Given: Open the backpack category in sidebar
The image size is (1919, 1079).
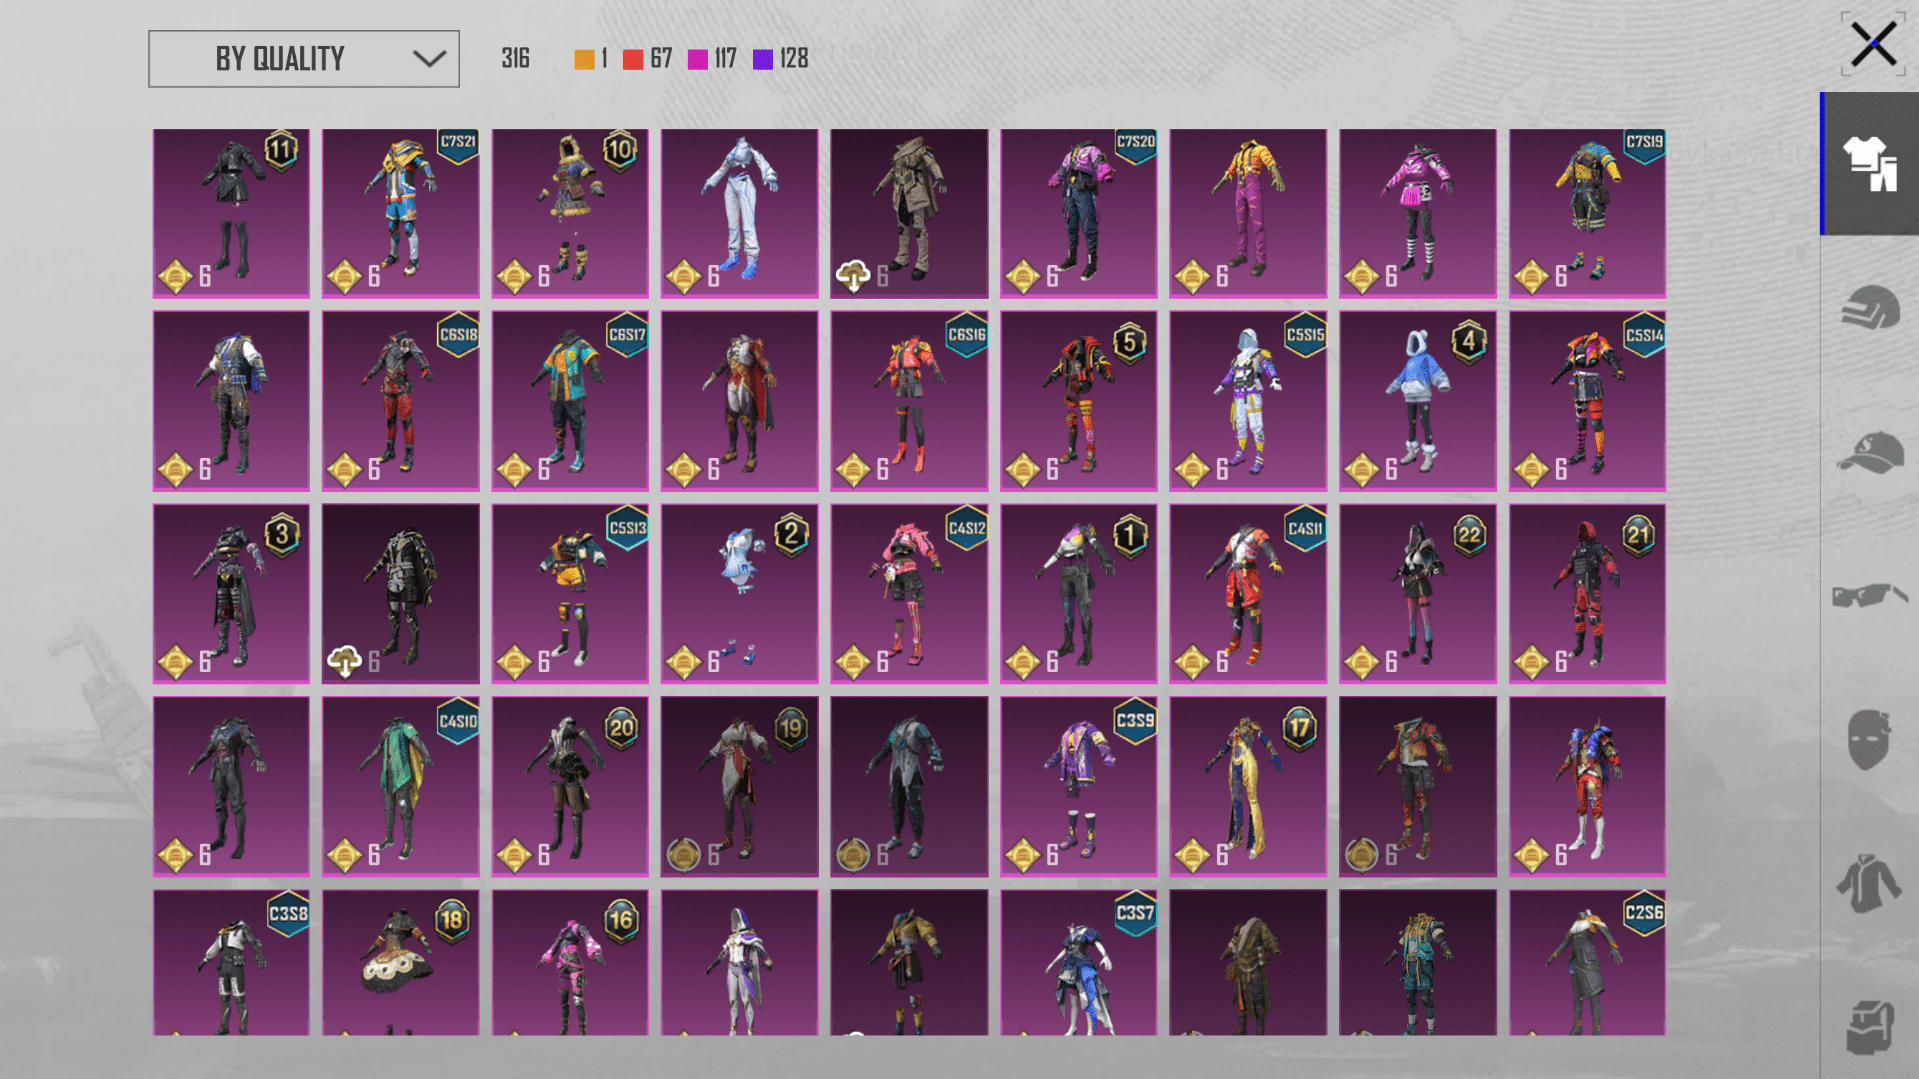Looking at the screenshot, I should pos(1869,1027).
